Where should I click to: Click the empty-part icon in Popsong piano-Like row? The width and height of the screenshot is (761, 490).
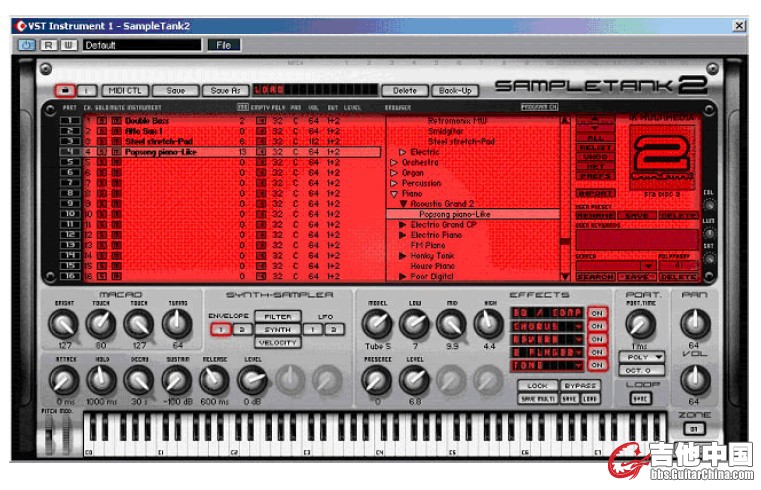(261, 152)
